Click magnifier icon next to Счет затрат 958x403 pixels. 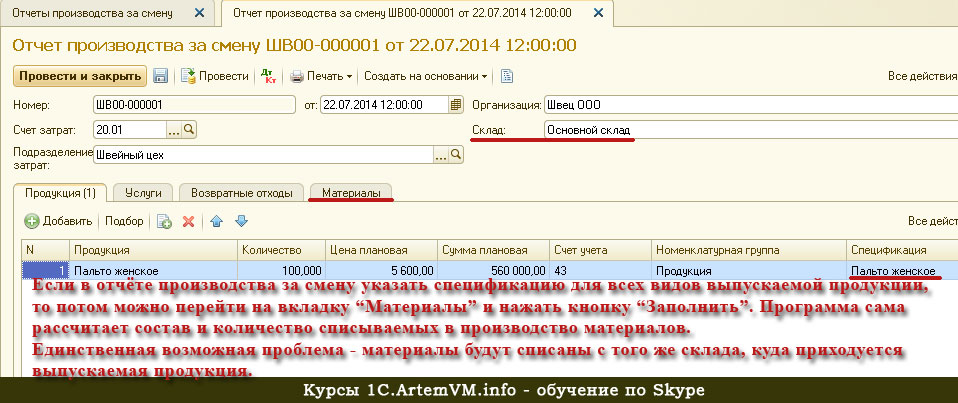tap(189, 129)
